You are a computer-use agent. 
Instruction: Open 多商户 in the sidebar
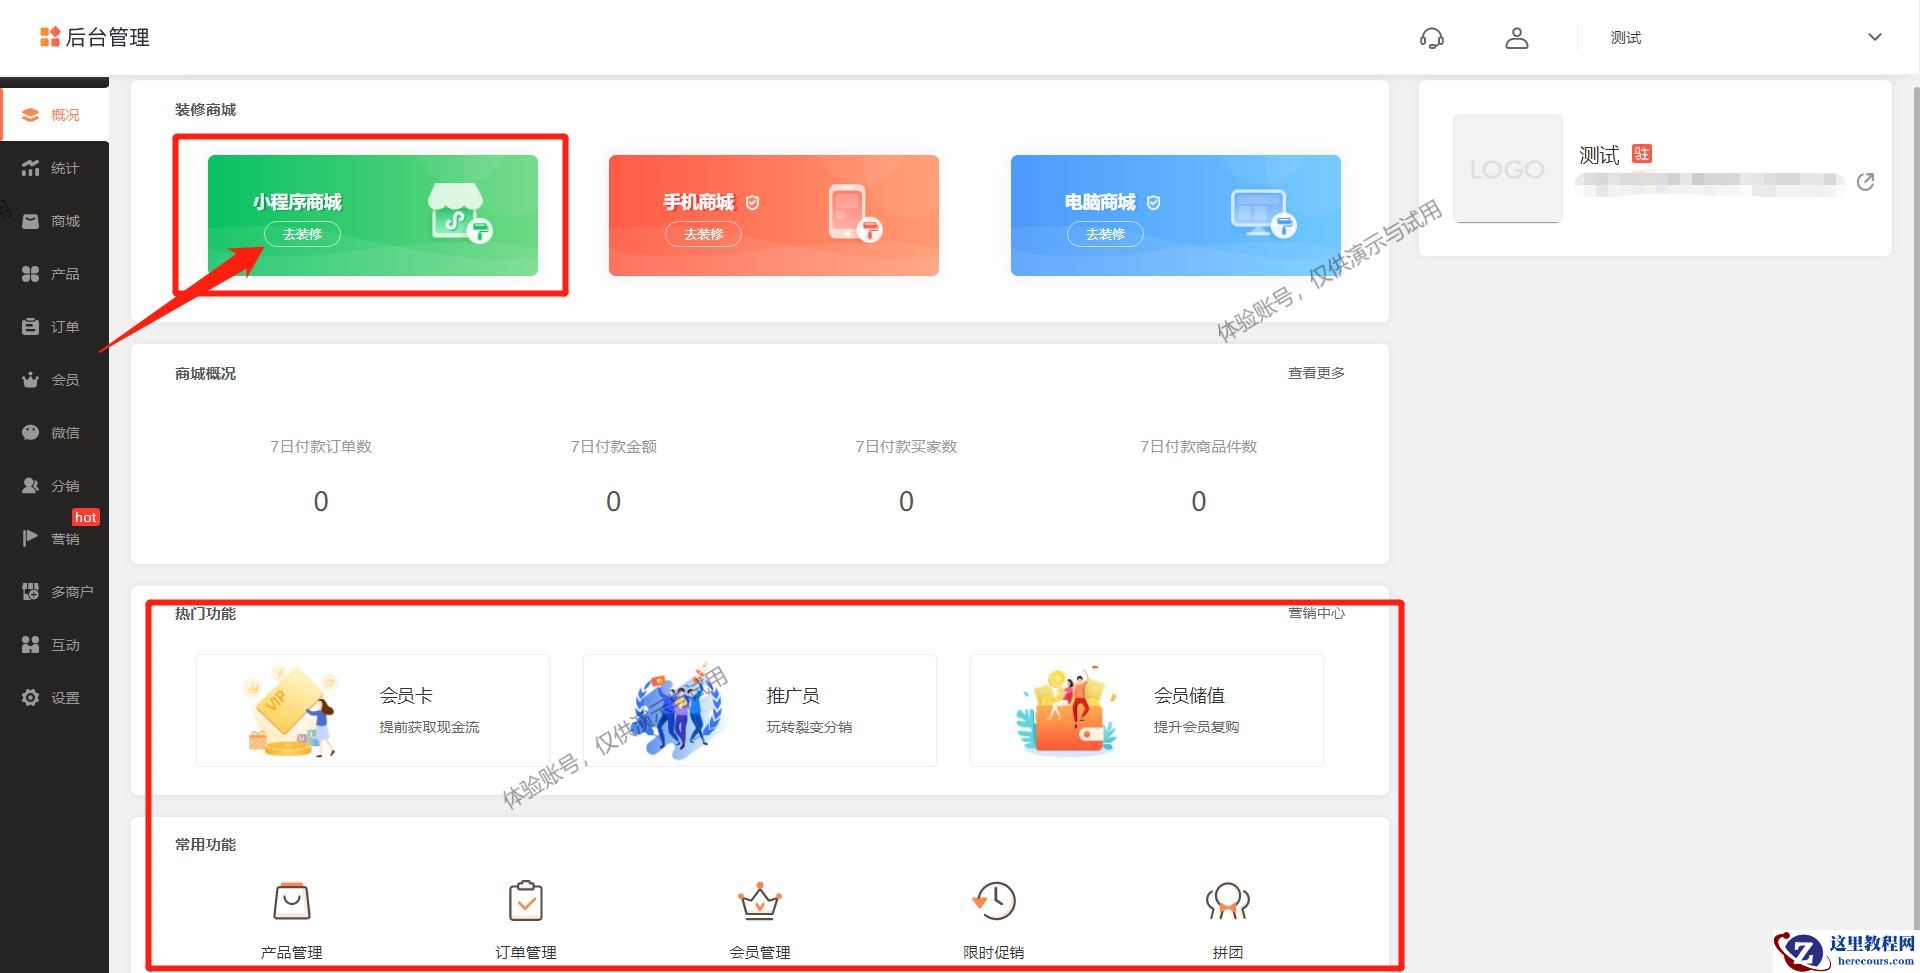pos(54,592)
